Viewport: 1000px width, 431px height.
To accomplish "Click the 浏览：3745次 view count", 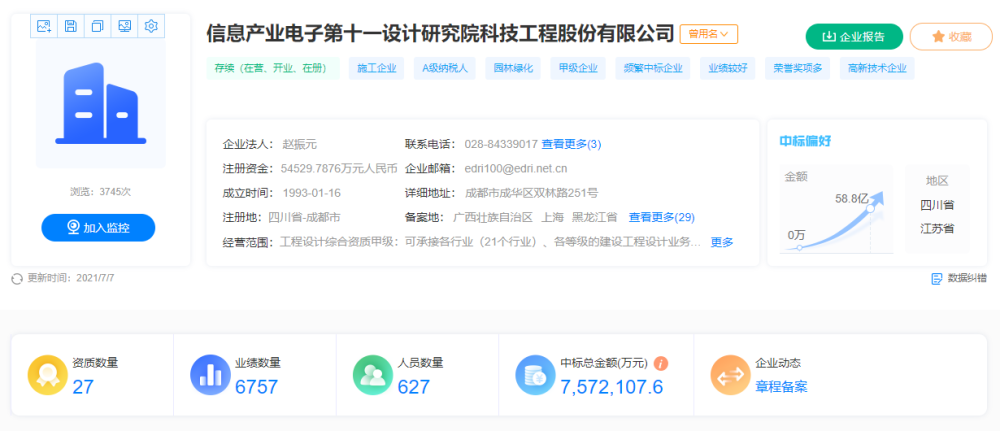I will [x=101, y=191].
